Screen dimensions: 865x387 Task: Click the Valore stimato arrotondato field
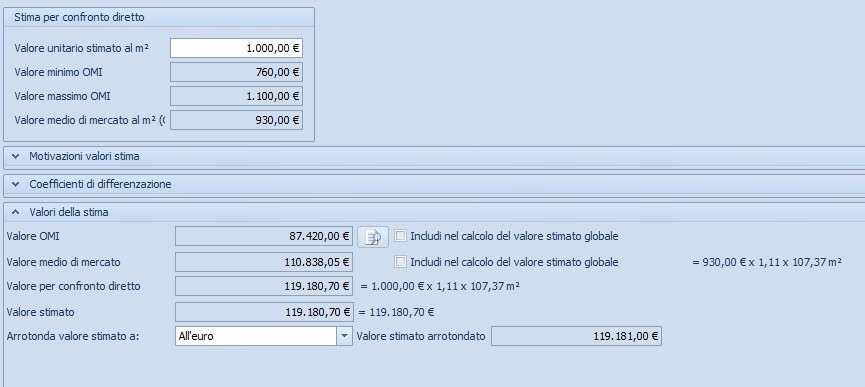tap(576, 336)
